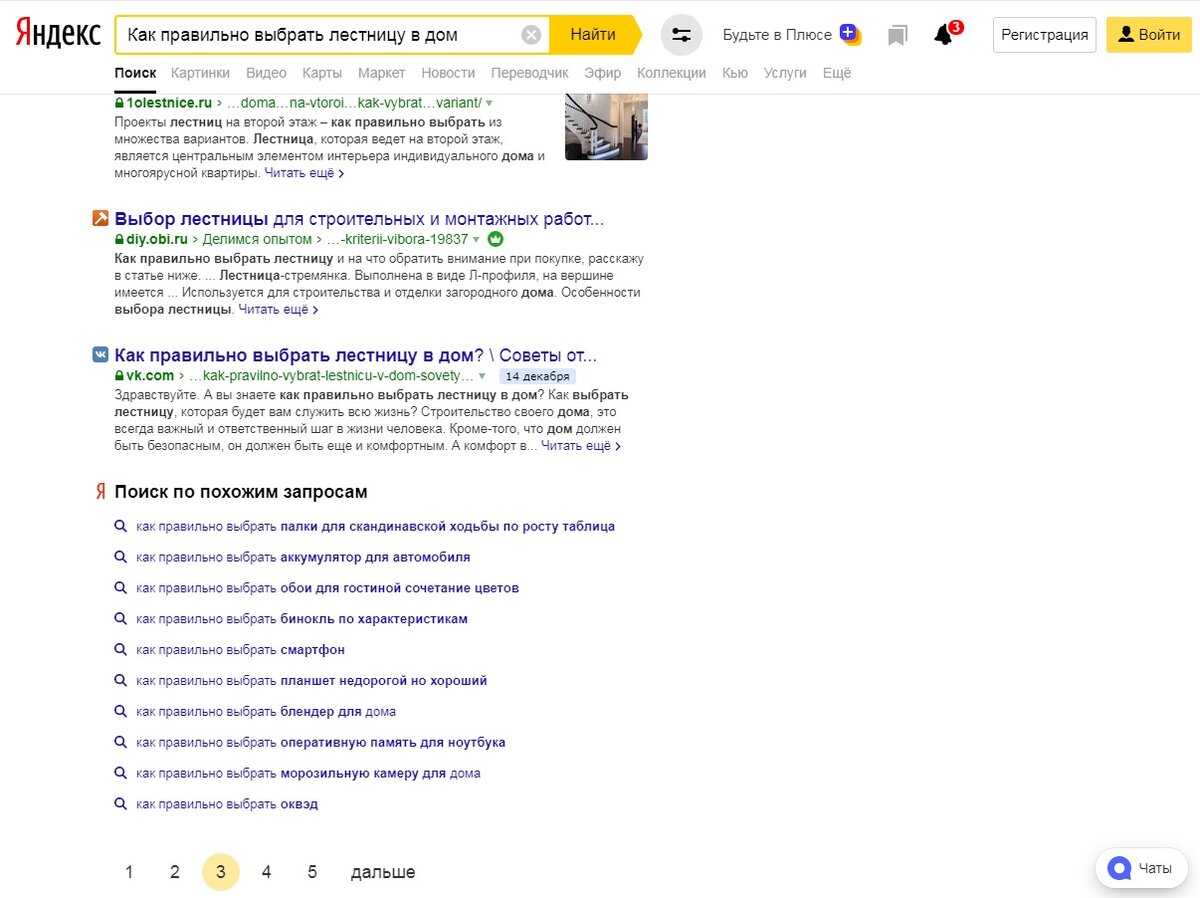Screen dimensions: 1200x898
Task: Expand Читать ещё of diy.obi.ru snippet
Action: [x=278, y=310]
